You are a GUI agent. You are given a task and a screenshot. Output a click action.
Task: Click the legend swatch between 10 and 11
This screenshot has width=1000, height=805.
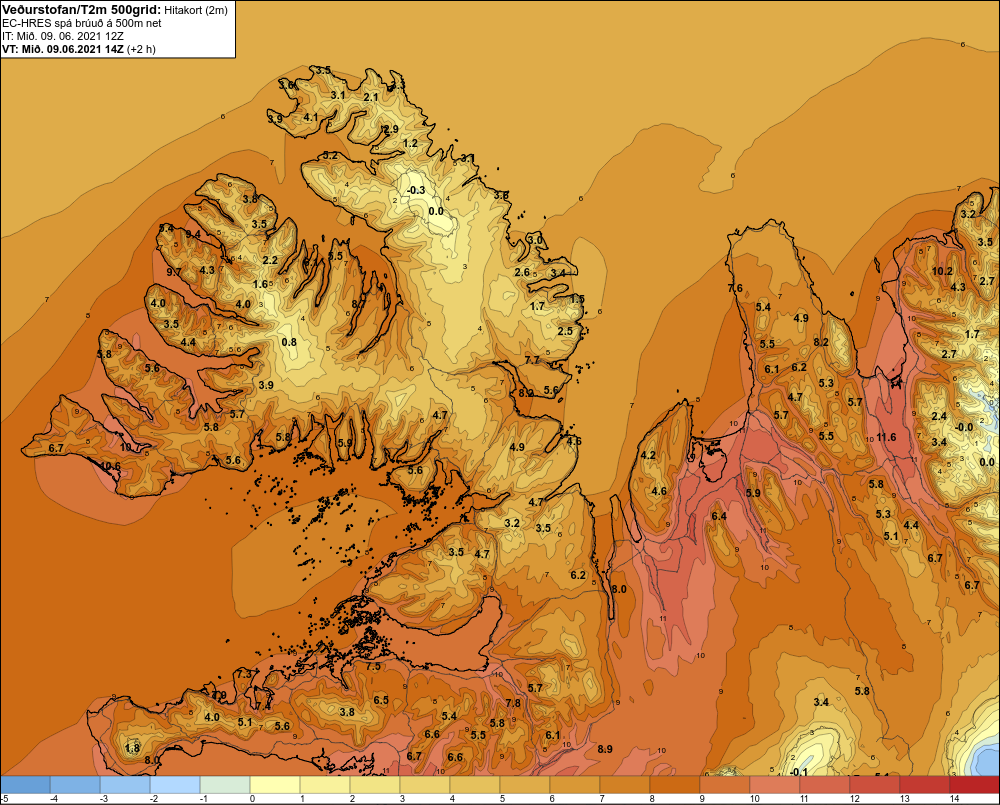(x=775, y=784)
